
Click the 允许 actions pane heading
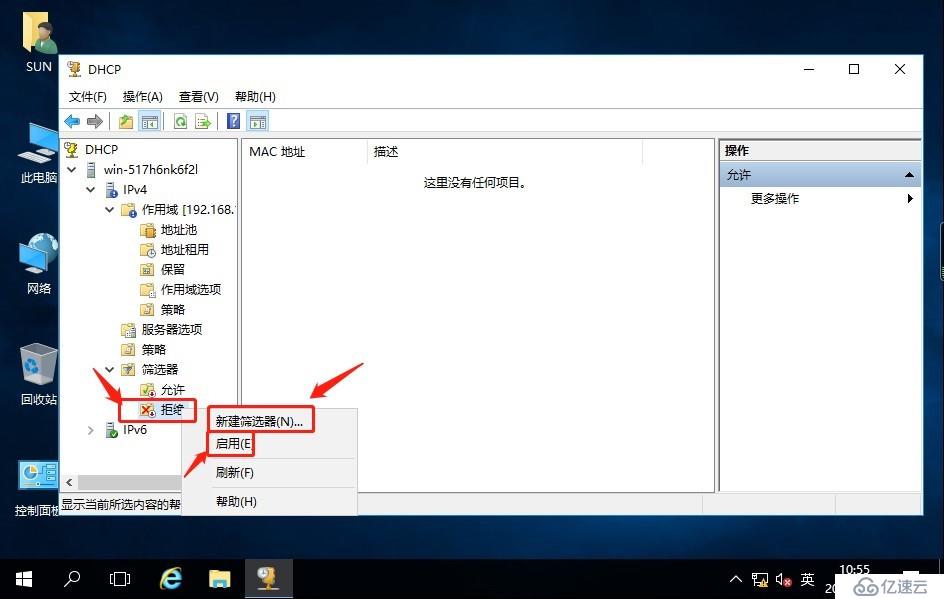tap(820, 175)
